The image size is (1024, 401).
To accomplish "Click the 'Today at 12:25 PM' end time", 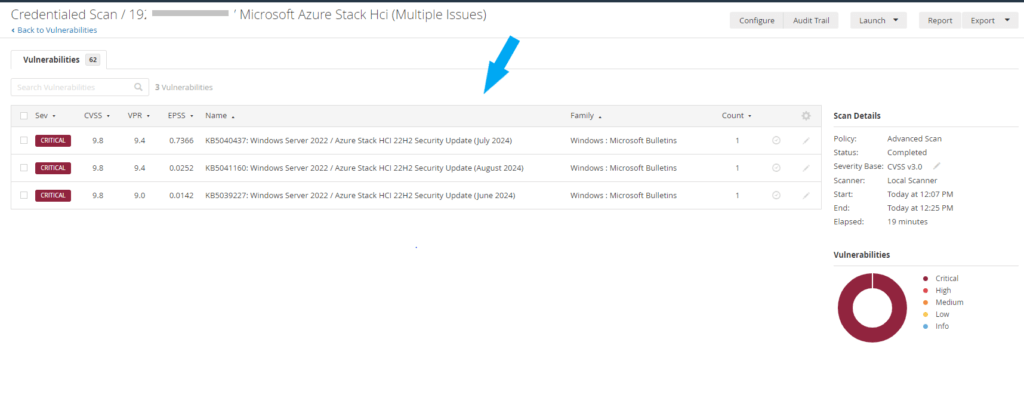I will [920, 208].
